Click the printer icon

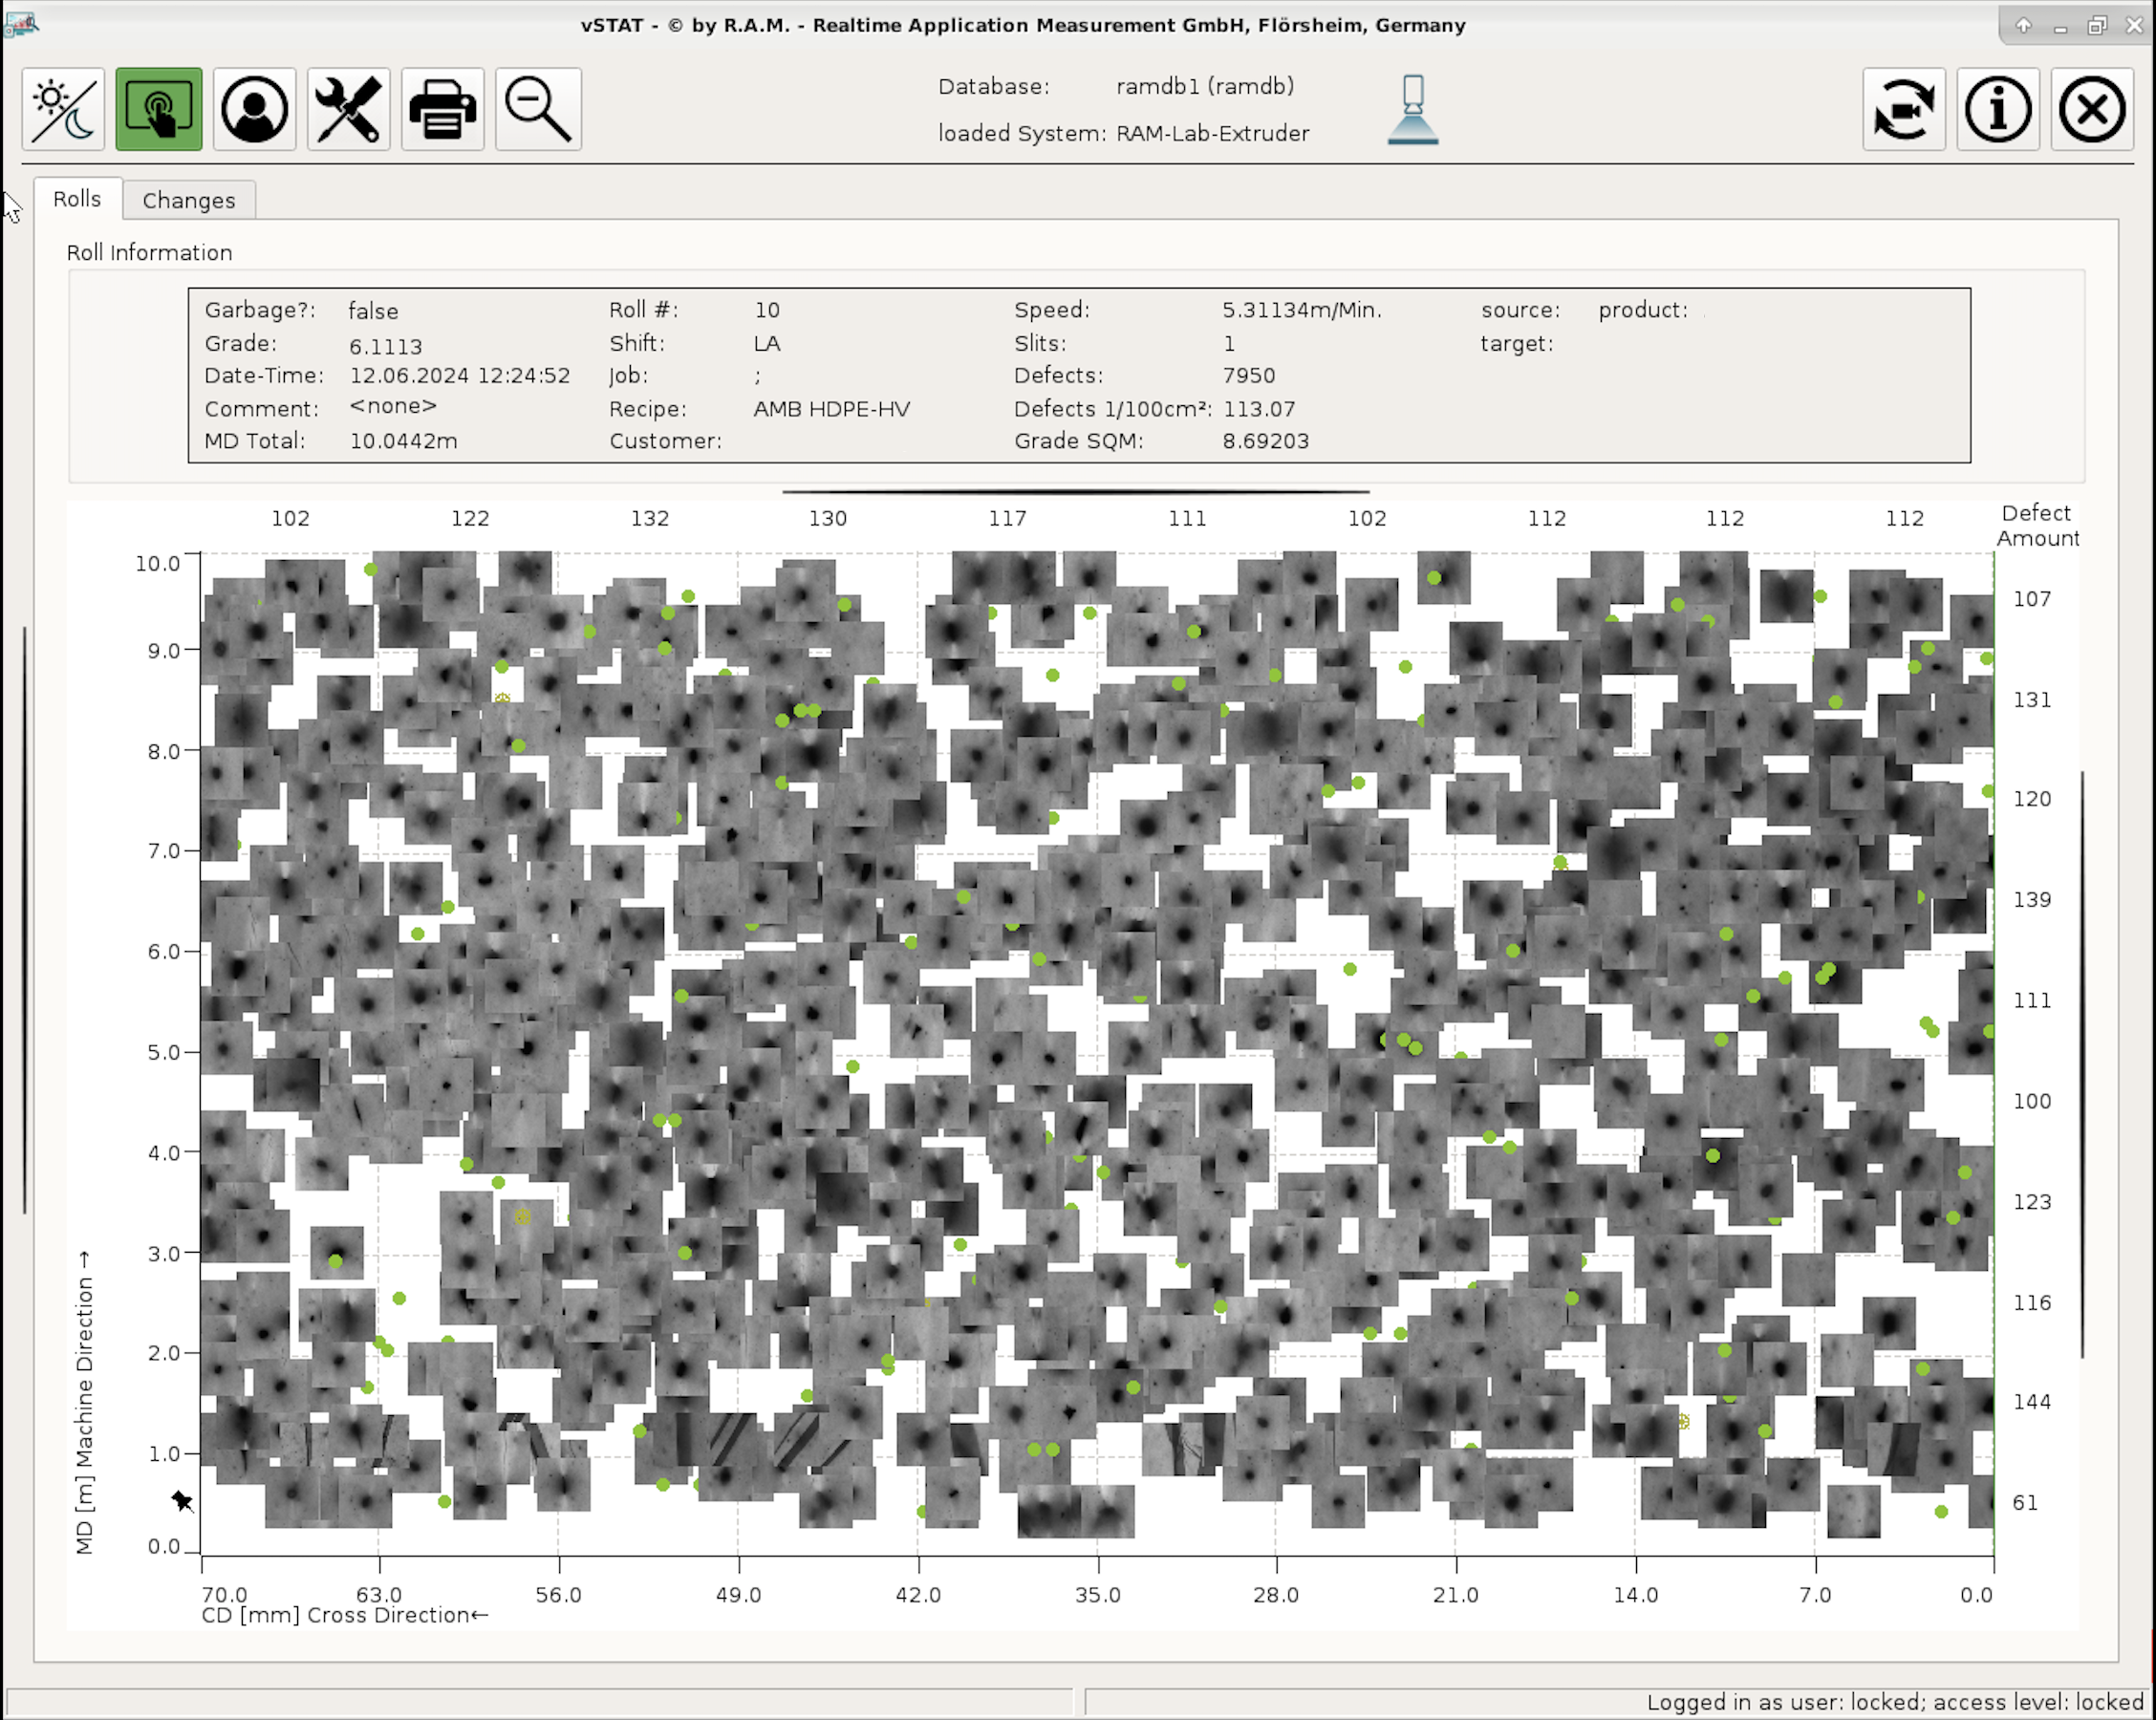point(442,110)
